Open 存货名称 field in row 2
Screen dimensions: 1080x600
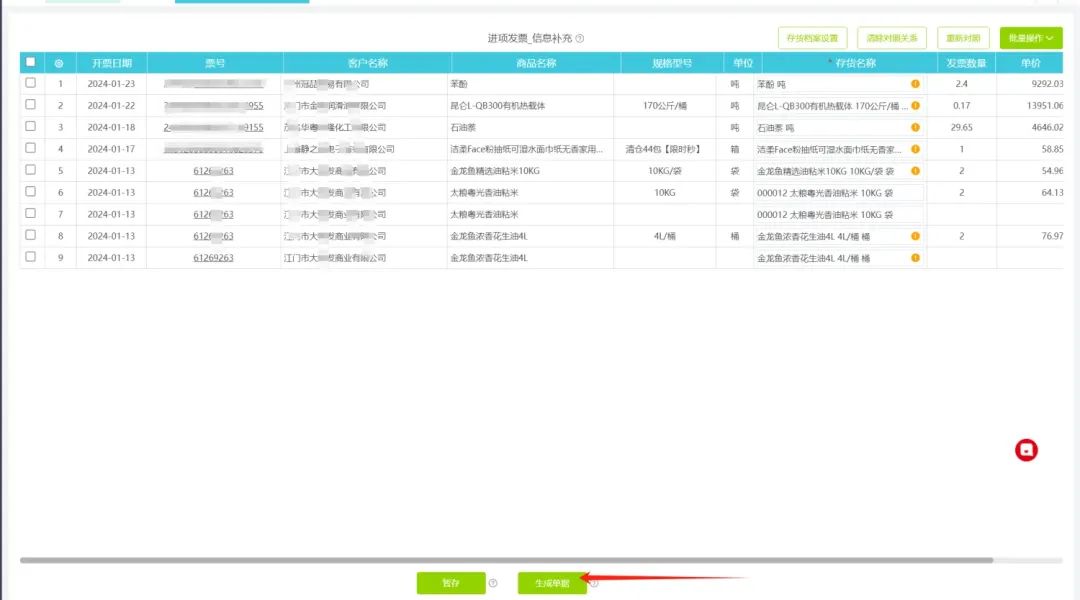(832, 106)
